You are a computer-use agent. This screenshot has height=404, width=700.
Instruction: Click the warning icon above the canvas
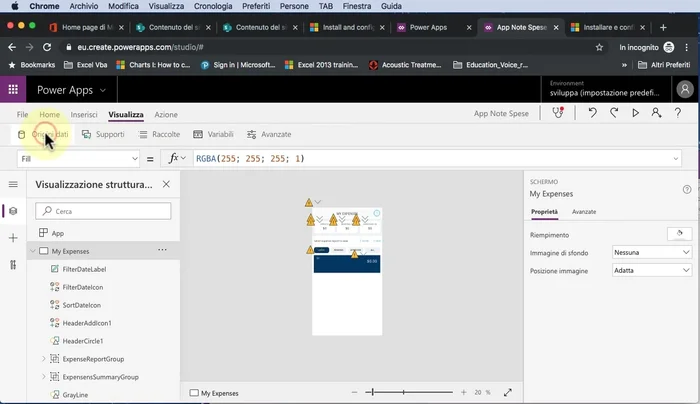click(308, 203)
